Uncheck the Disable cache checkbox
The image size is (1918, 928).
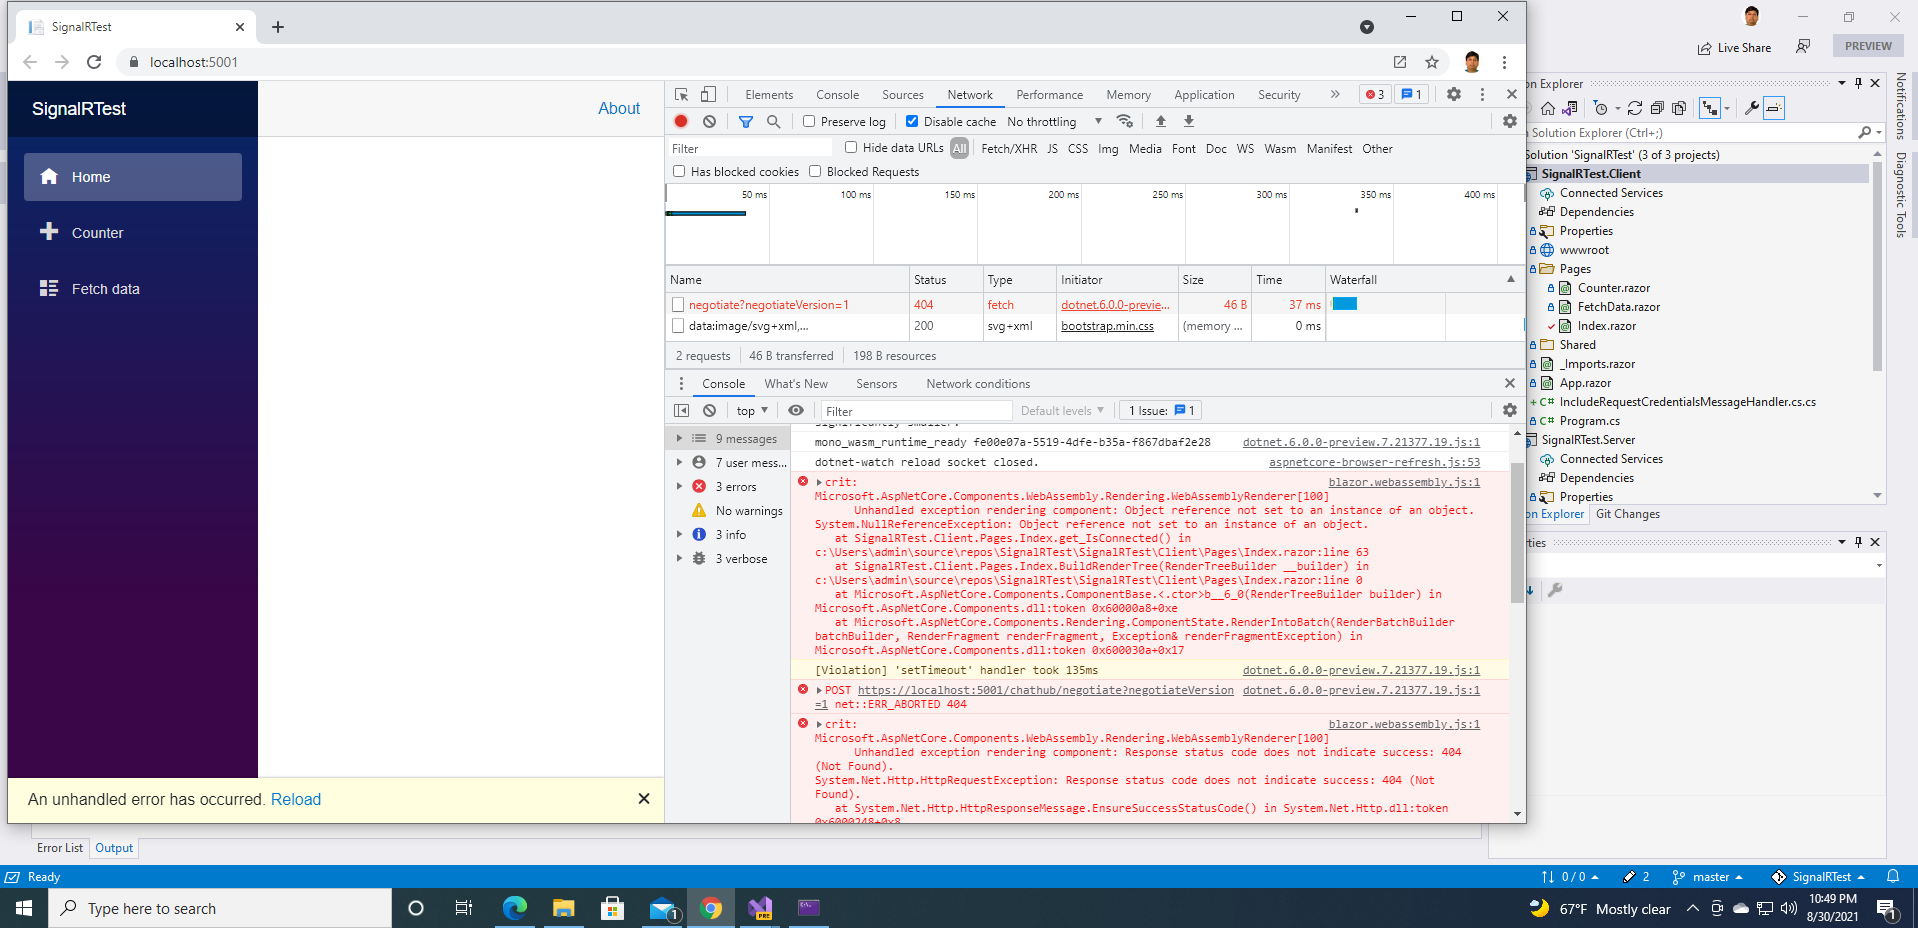coord(912,121)
